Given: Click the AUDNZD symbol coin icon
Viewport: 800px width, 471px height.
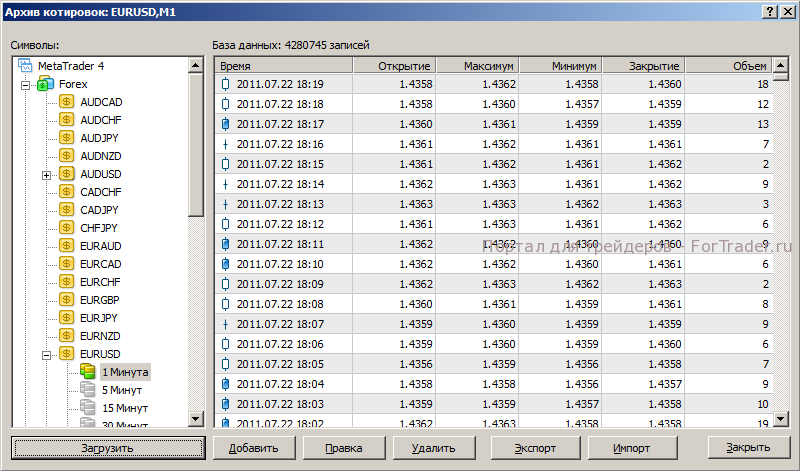Looking at the screenshot, I should 66,156.
